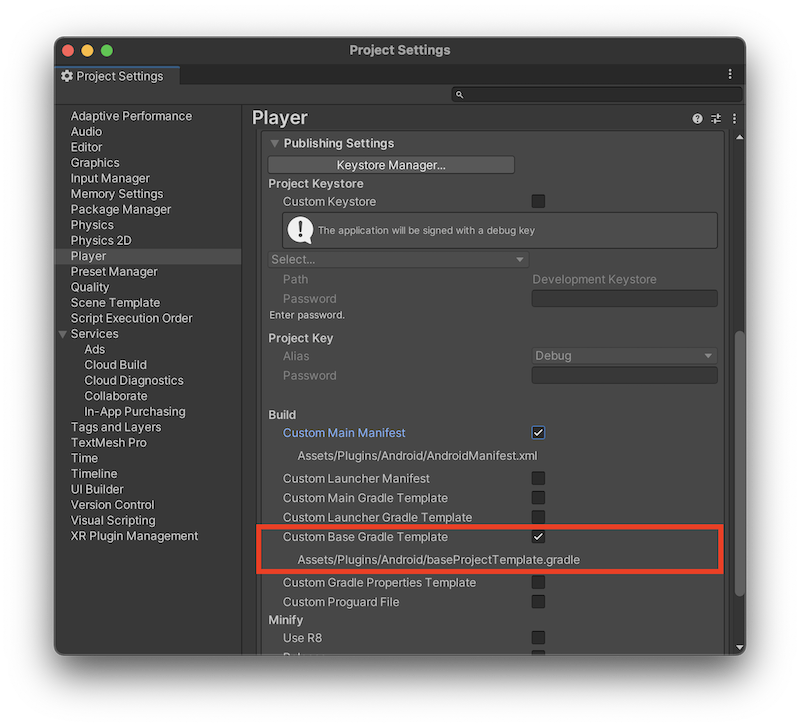This screenshot has height=727, width=800.
Task: Click the help question mark icon
Action: pyautogui.click(x=697, y=118)
